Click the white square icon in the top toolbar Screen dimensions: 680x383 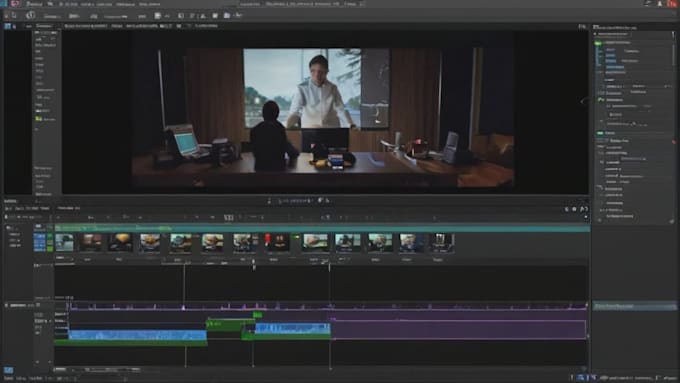[x=215, y=16]
